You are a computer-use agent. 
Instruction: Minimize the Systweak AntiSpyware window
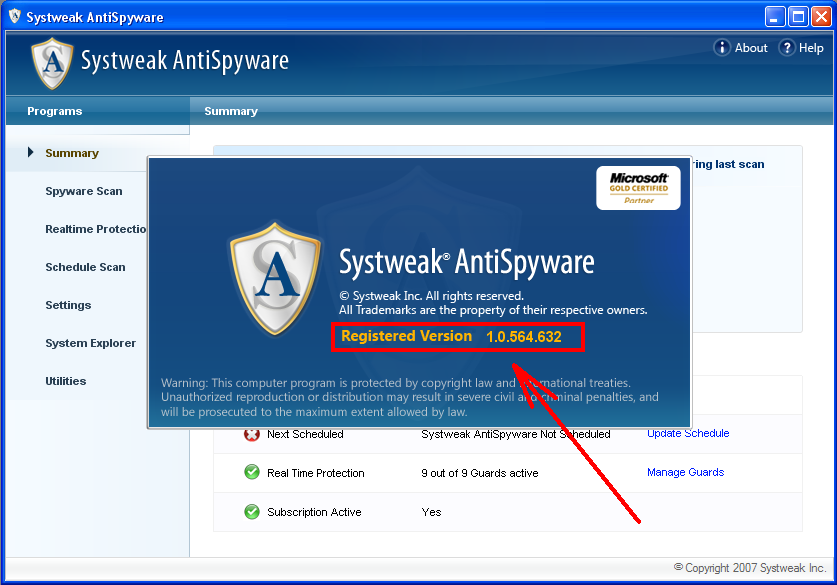point(775,17)
